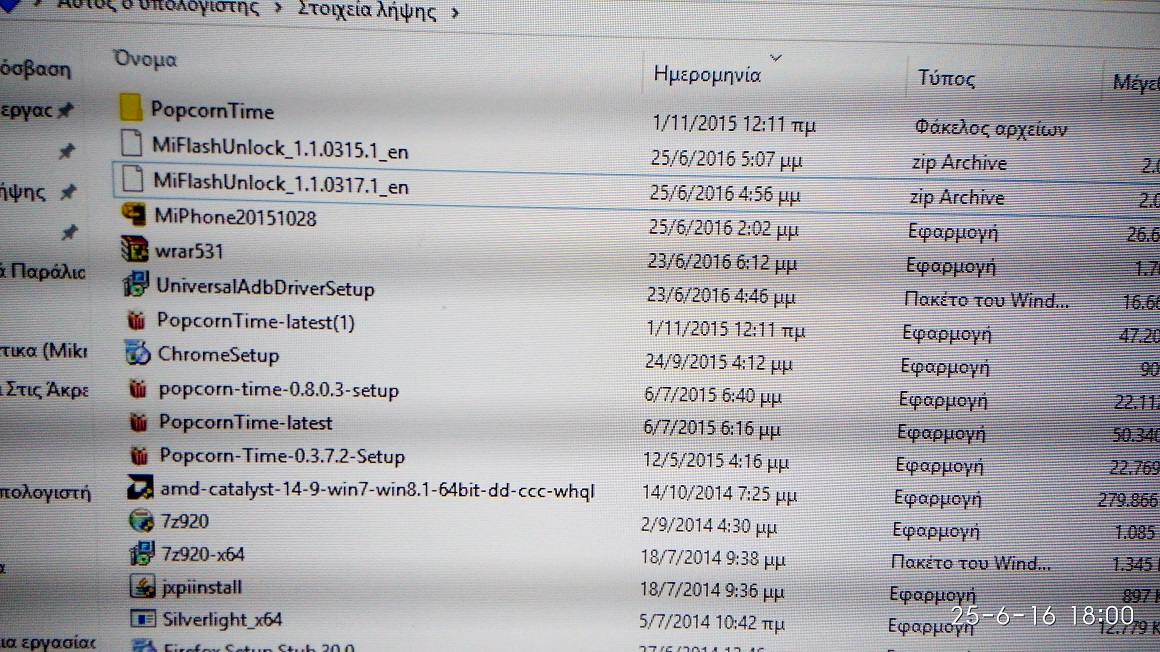Viewport: 1160px width, 652px height.
Task: Click the pin icon next to 'ήψης'
Action: (68, 192)
